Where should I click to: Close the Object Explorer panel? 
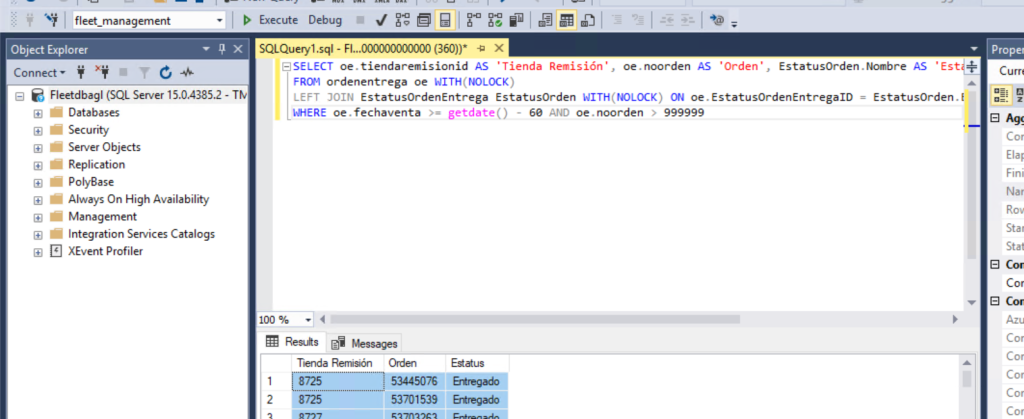tap(238, 49)
